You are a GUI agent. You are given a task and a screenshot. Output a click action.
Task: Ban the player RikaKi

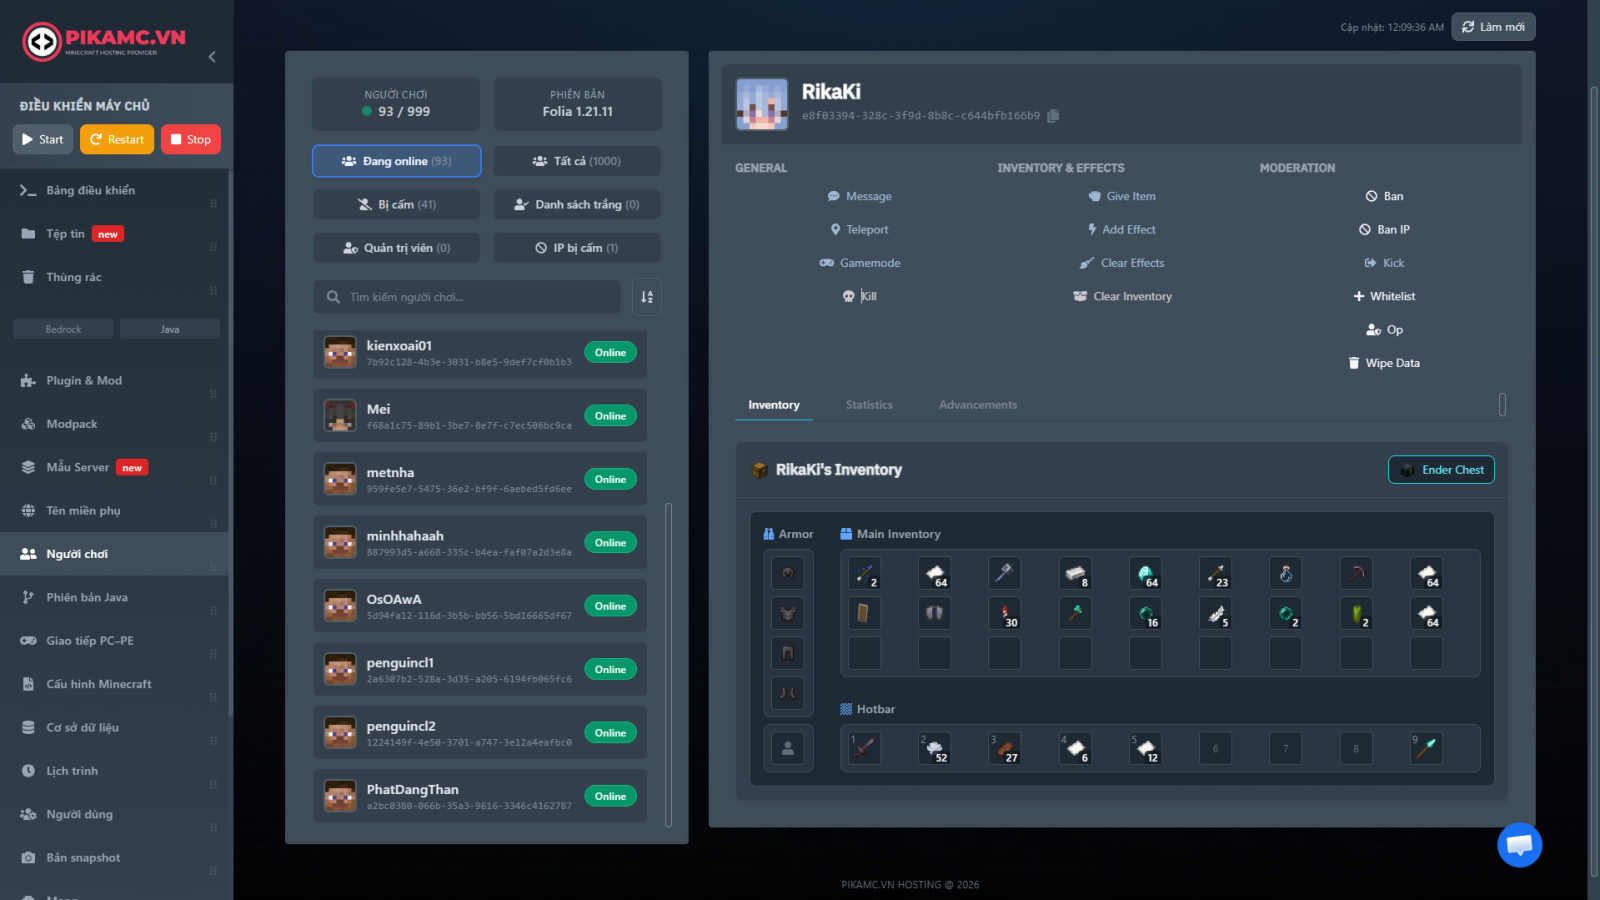click(1384, 197)
